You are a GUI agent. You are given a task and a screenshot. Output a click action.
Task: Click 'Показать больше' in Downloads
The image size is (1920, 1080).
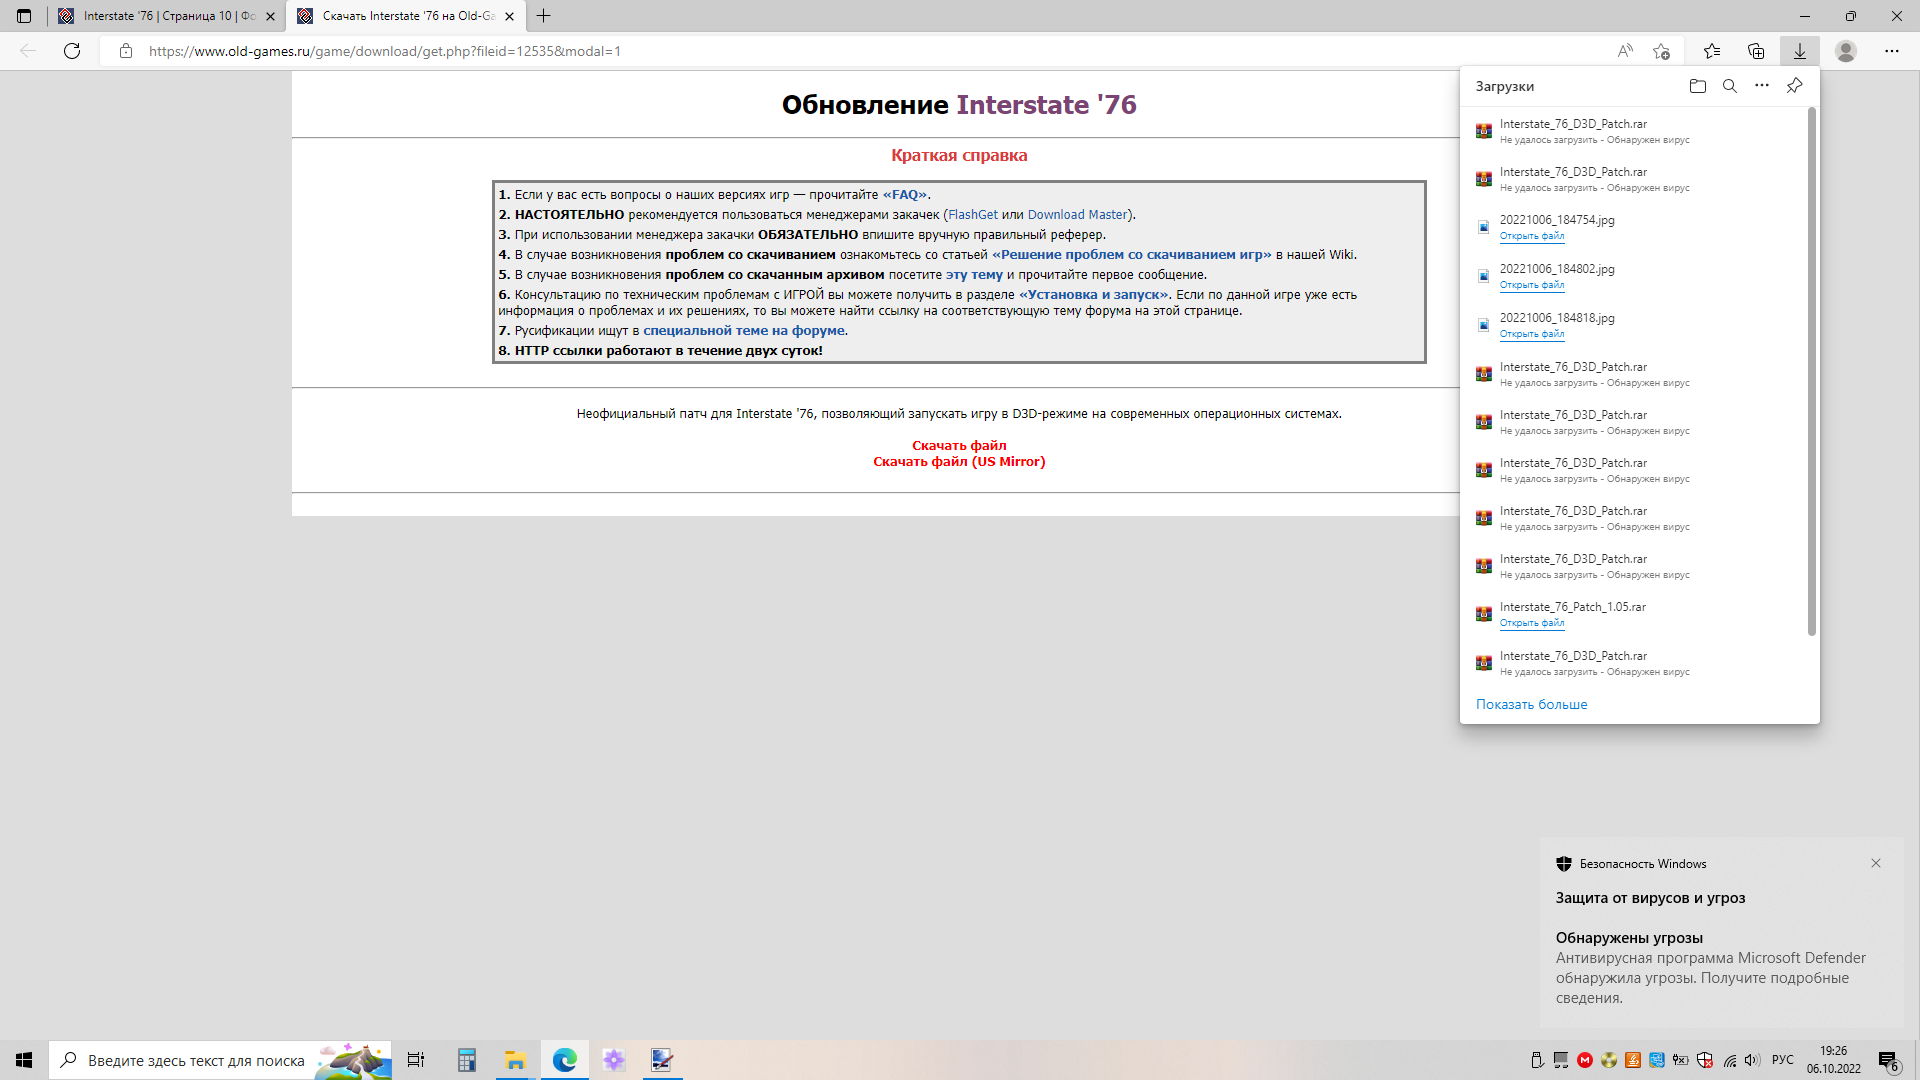pyautogui.click(x=1531, y=704)
